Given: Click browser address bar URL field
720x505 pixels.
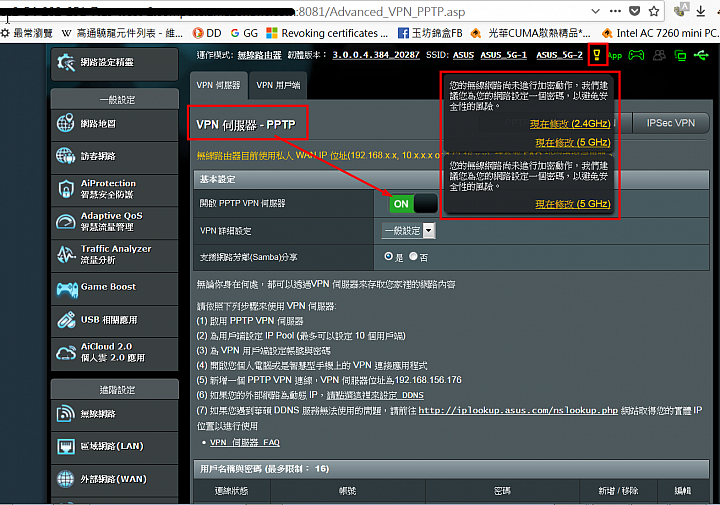Looking at the screenshot, I should point(294,11).
